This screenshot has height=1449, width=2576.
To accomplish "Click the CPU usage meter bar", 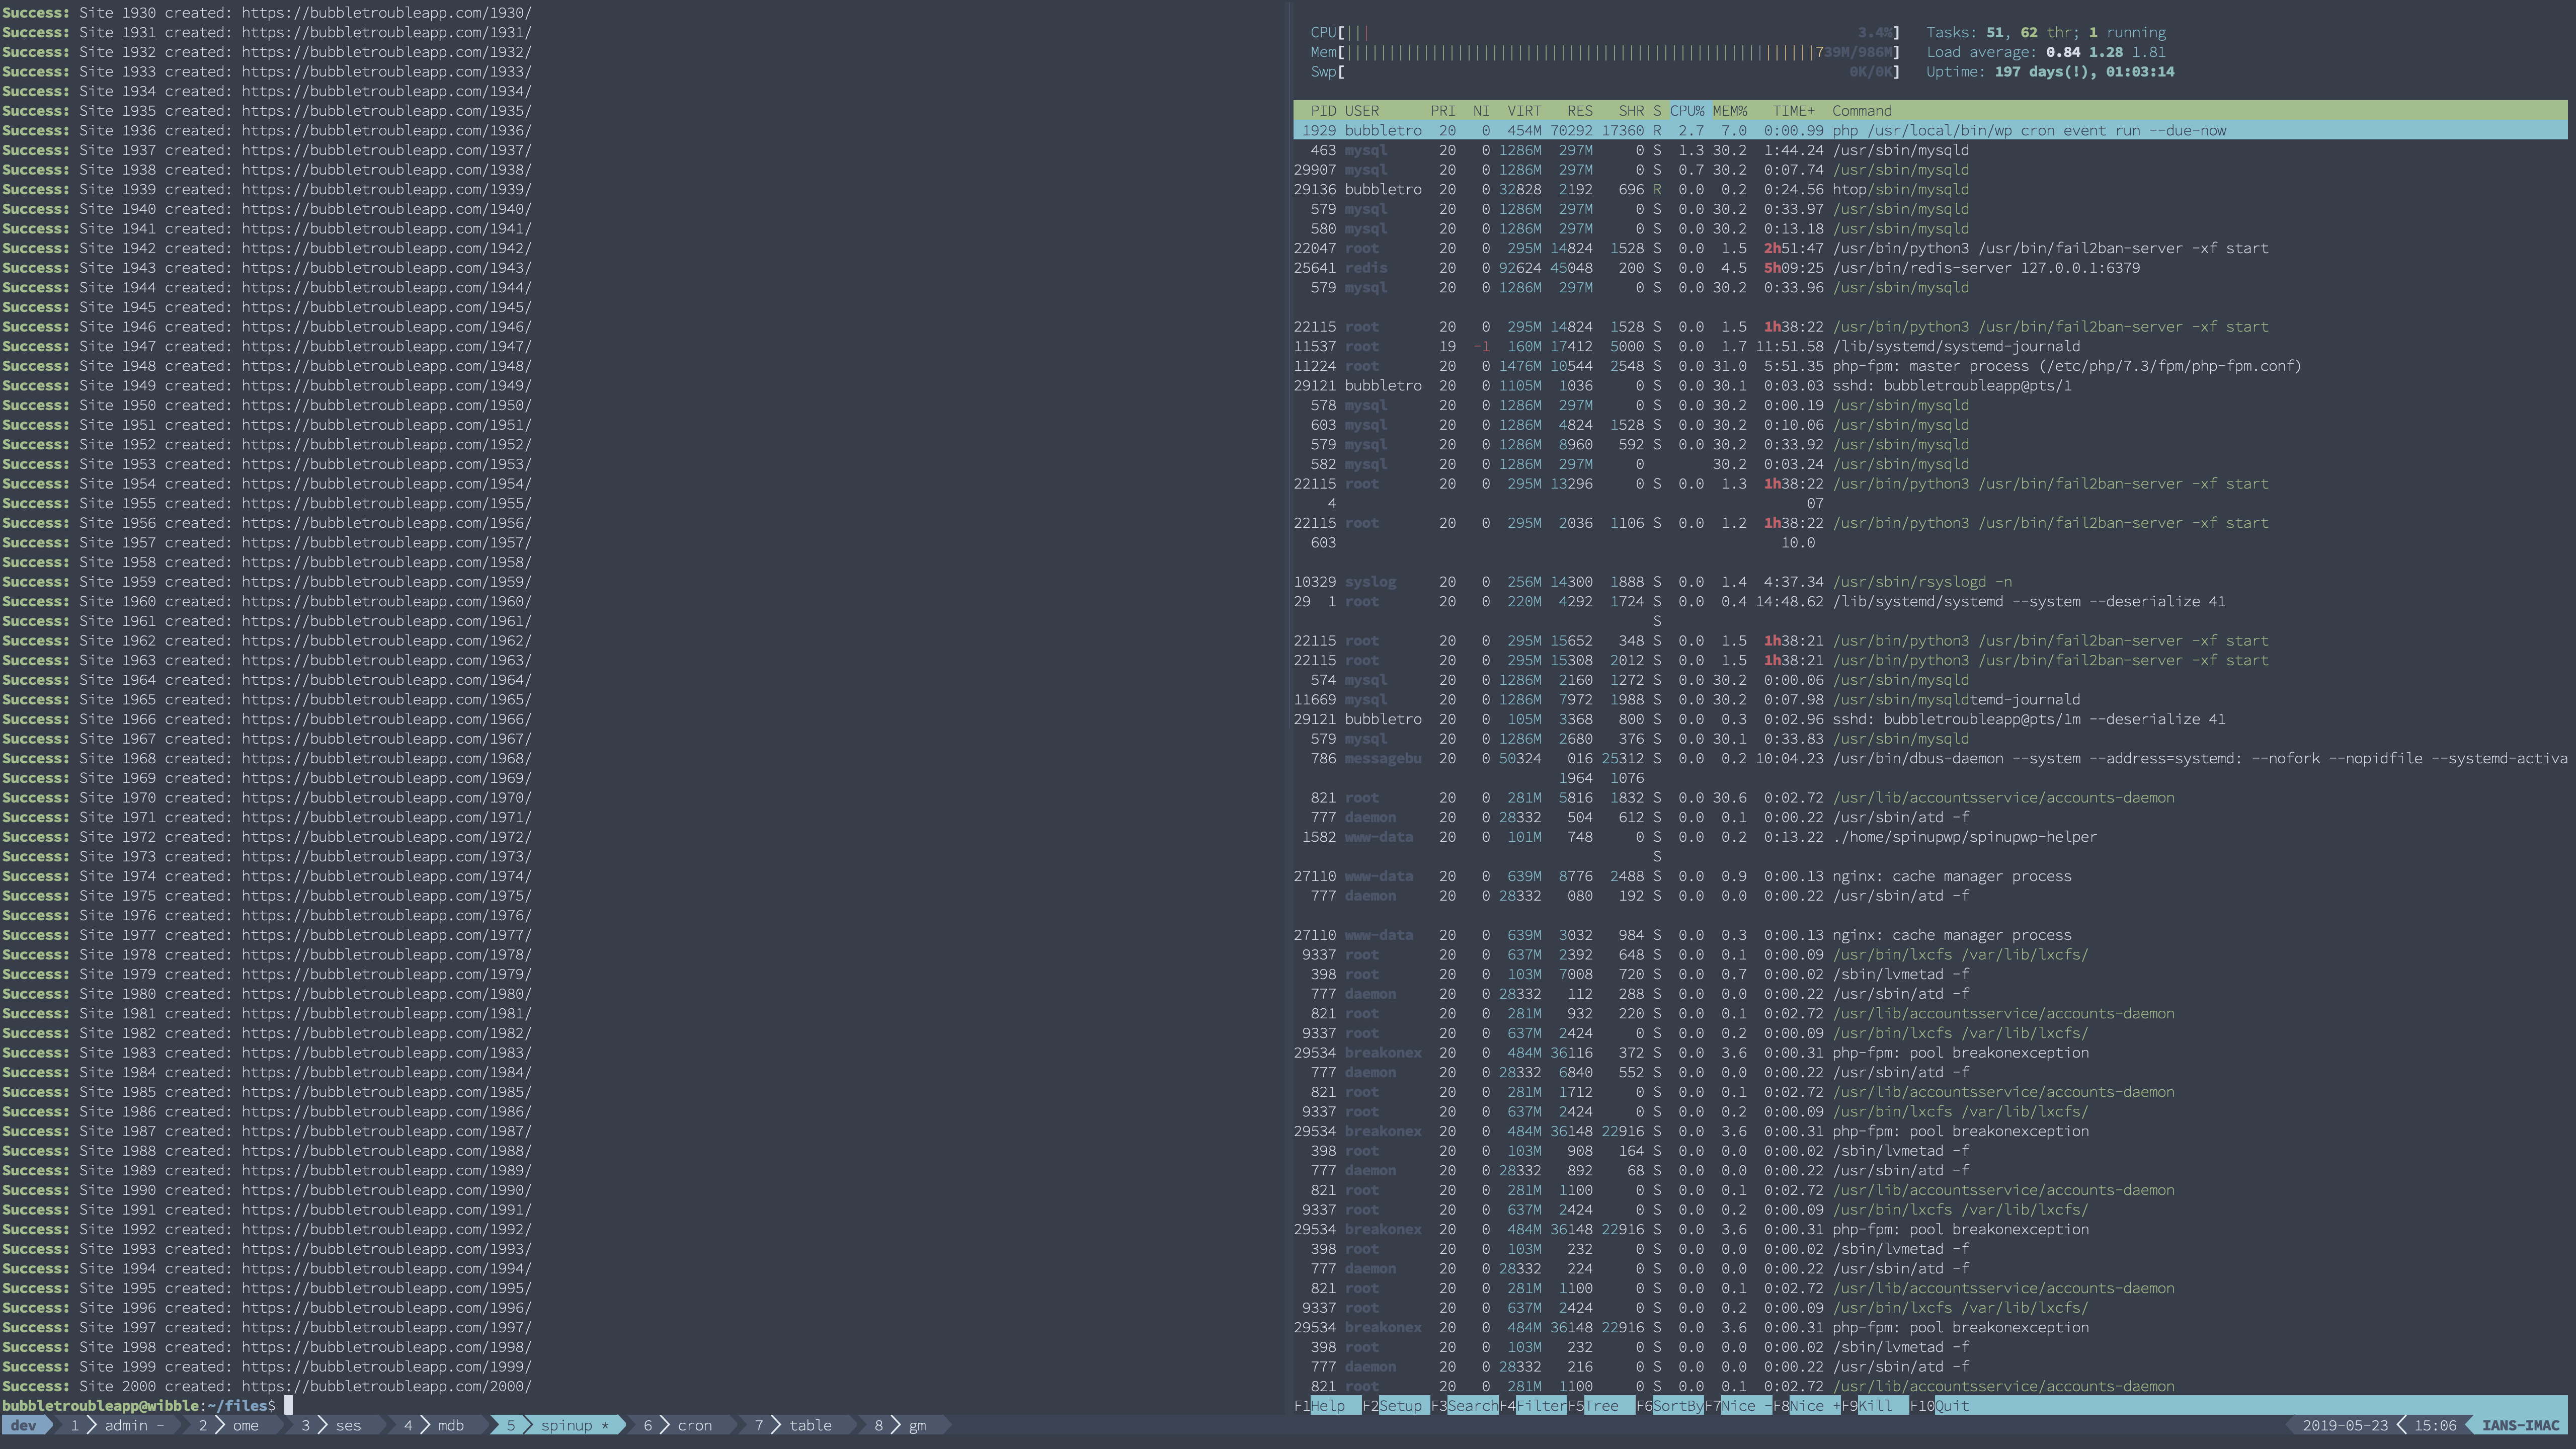I will click(1604, 32).
